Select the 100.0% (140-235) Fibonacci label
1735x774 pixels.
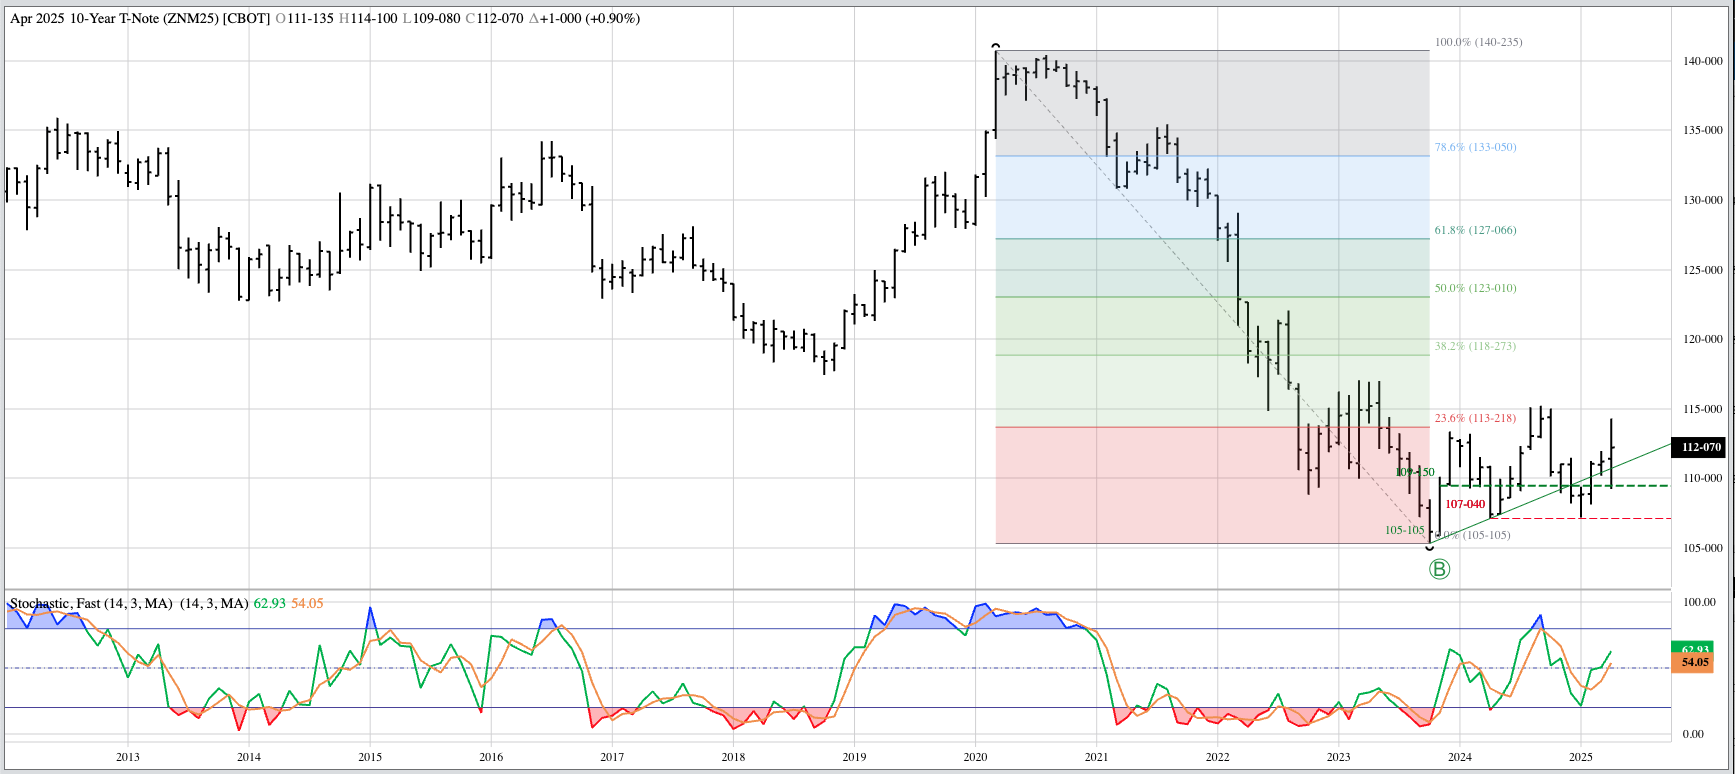(1478, 42)
